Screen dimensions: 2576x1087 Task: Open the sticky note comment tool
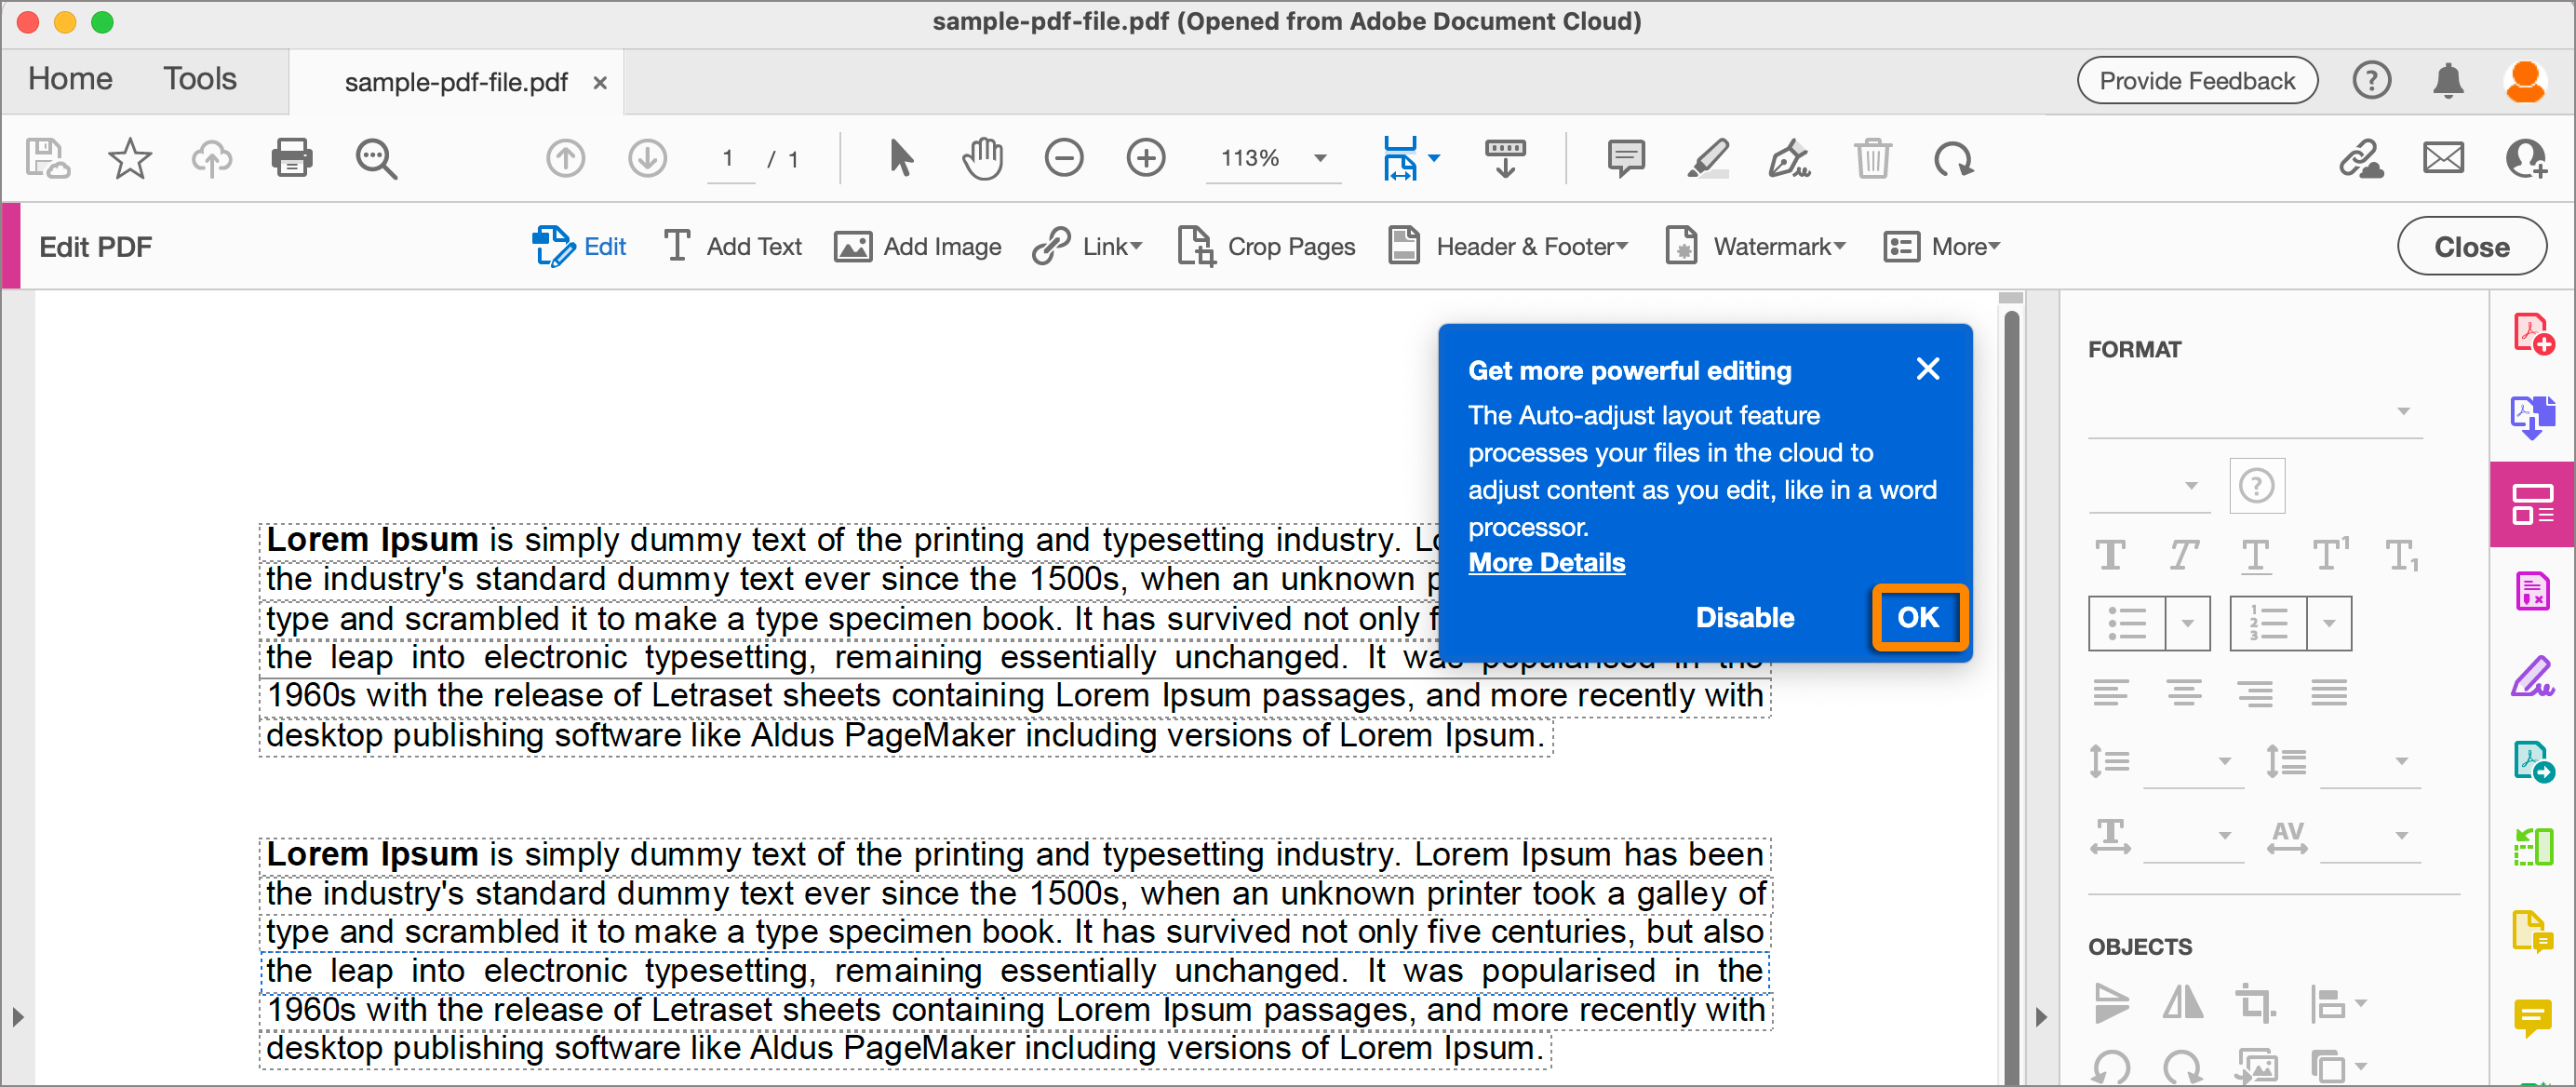pyautogui.click(x=1625, y=158)
